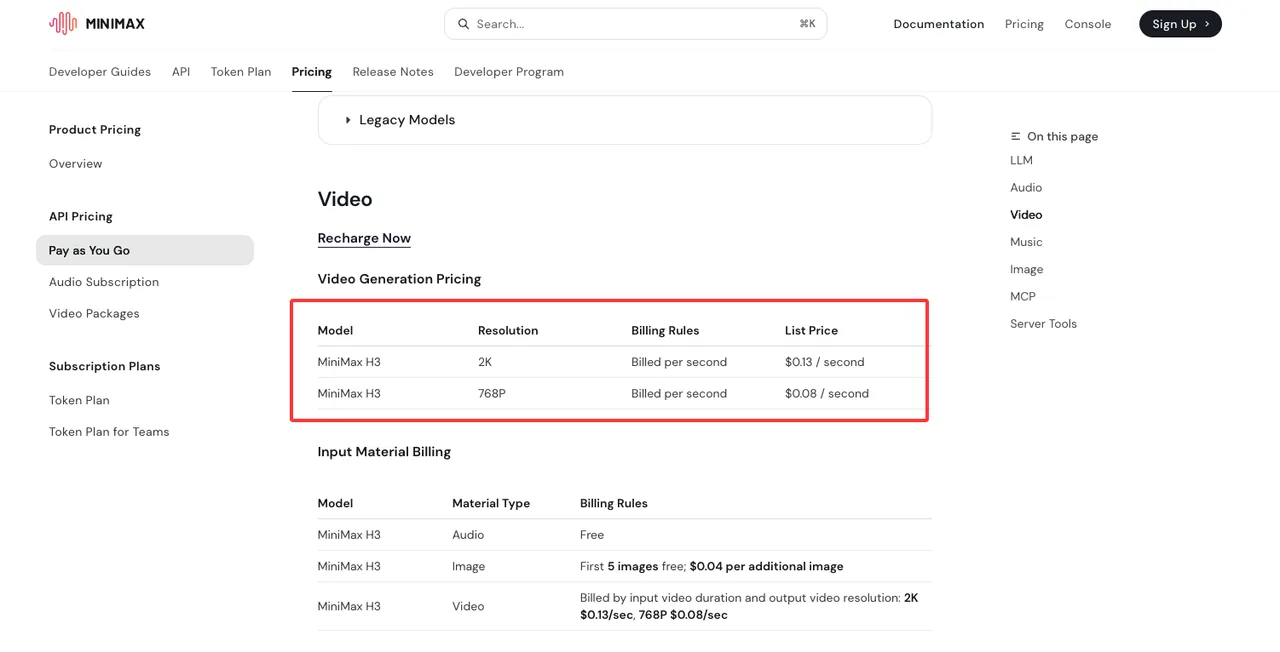Switch to the Token Plan tab
This screenshot has height=652, width=1280.
(x=241, y=72)
